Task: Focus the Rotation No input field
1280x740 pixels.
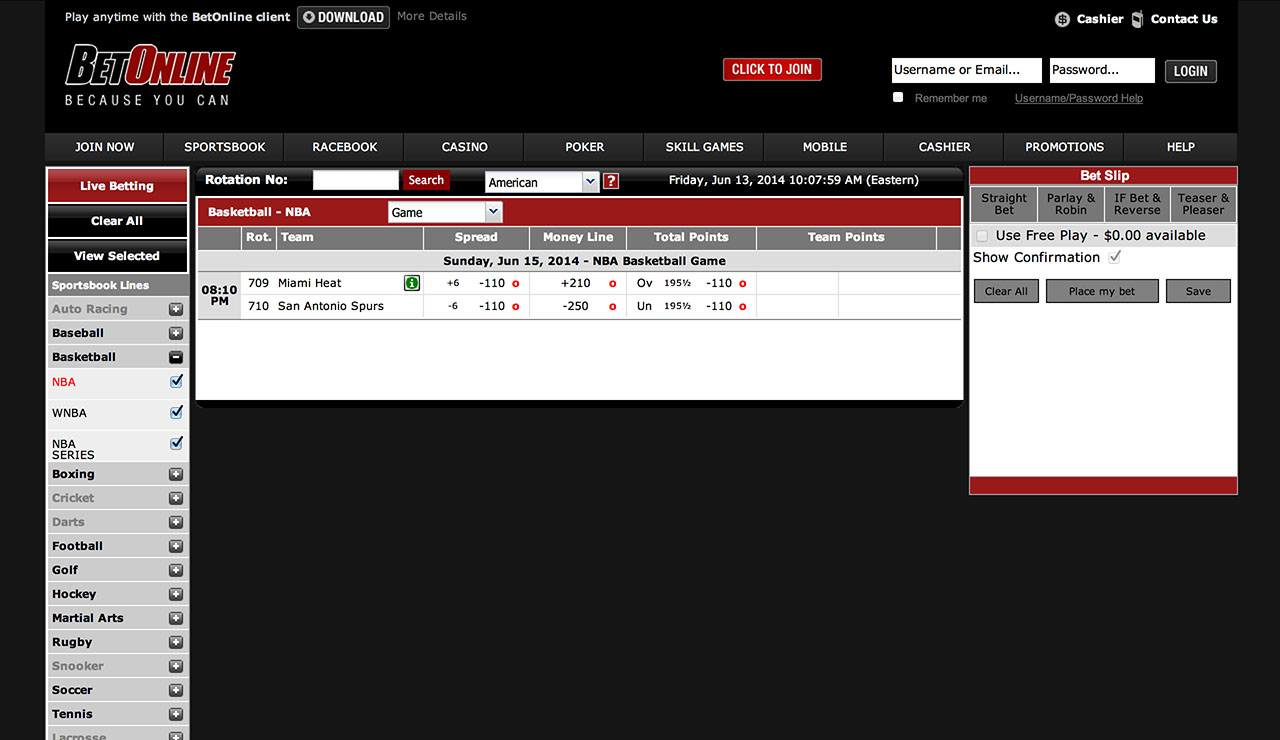Action: [356, 180]
